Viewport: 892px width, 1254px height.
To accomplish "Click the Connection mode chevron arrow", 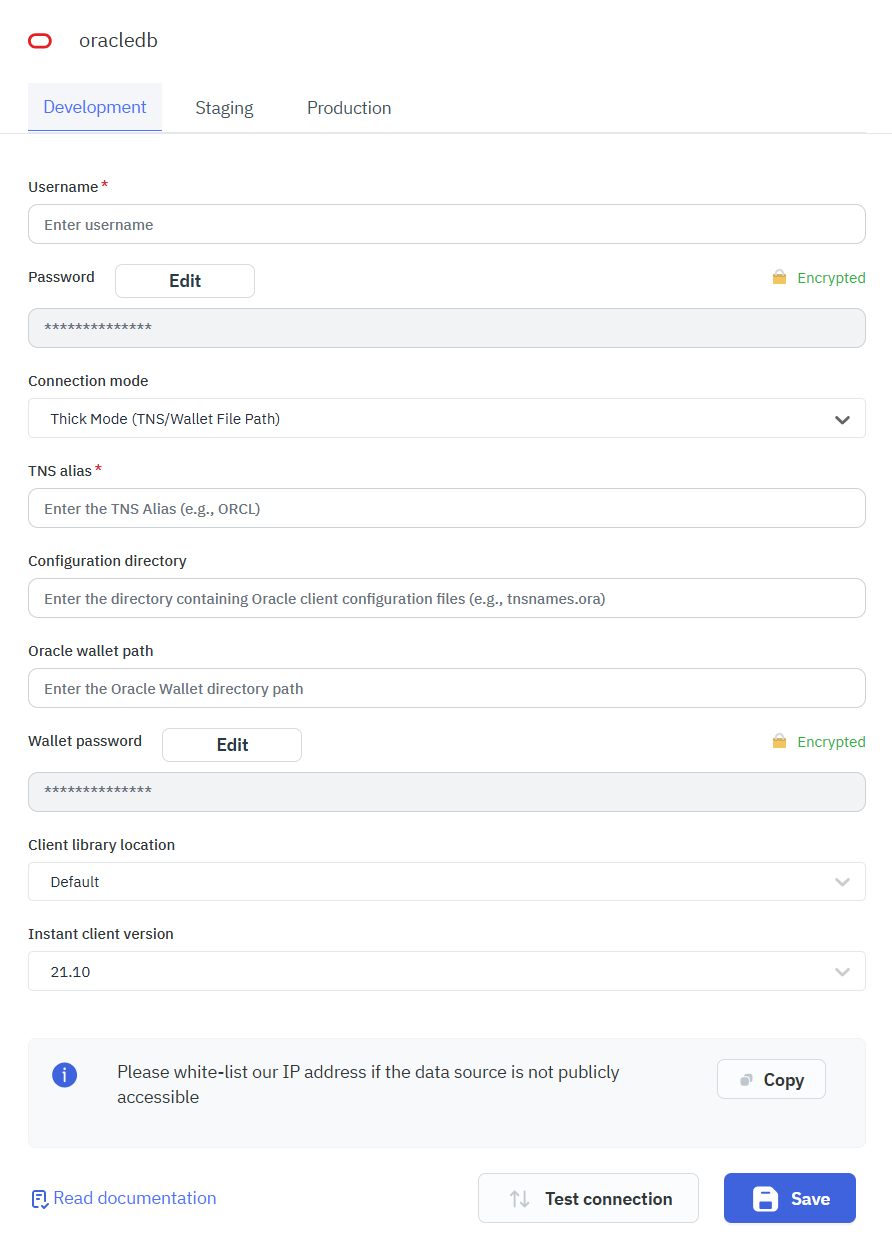I will pyautogui.click(x=842, y=420).
